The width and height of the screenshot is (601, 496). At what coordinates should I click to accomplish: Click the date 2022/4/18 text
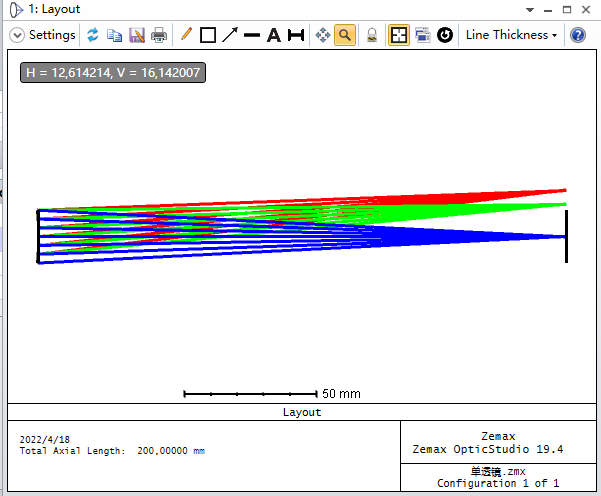point(44,439)
